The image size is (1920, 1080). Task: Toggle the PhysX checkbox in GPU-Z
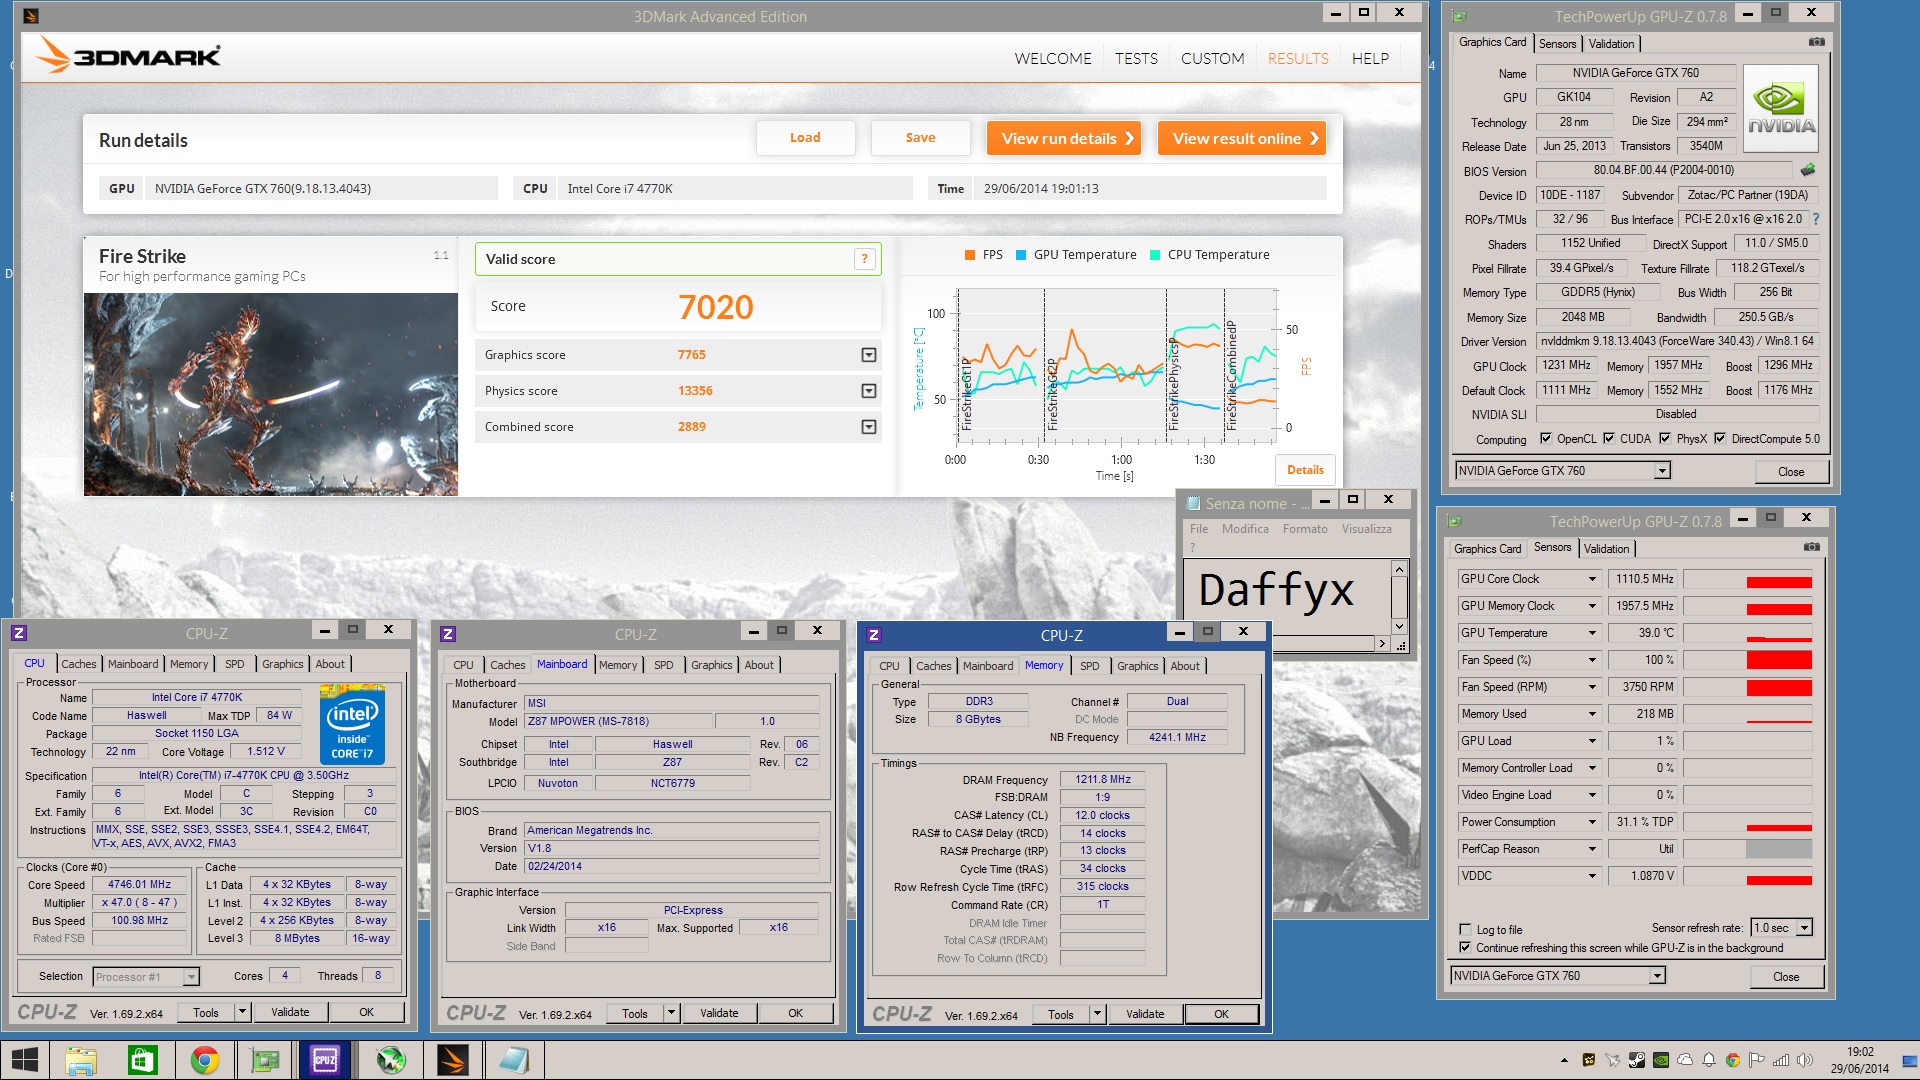(x=1665, y=438)
